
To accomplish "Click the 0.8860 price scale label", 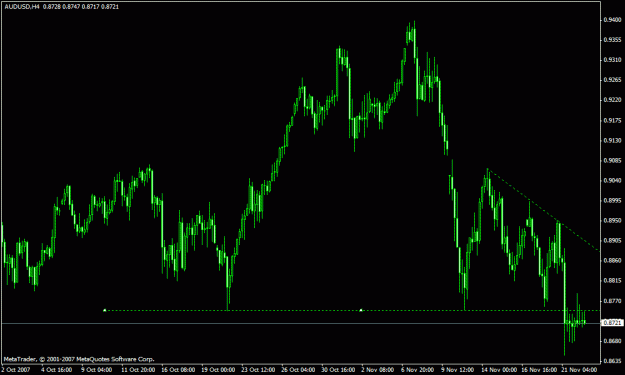I will tap(612, 260).
